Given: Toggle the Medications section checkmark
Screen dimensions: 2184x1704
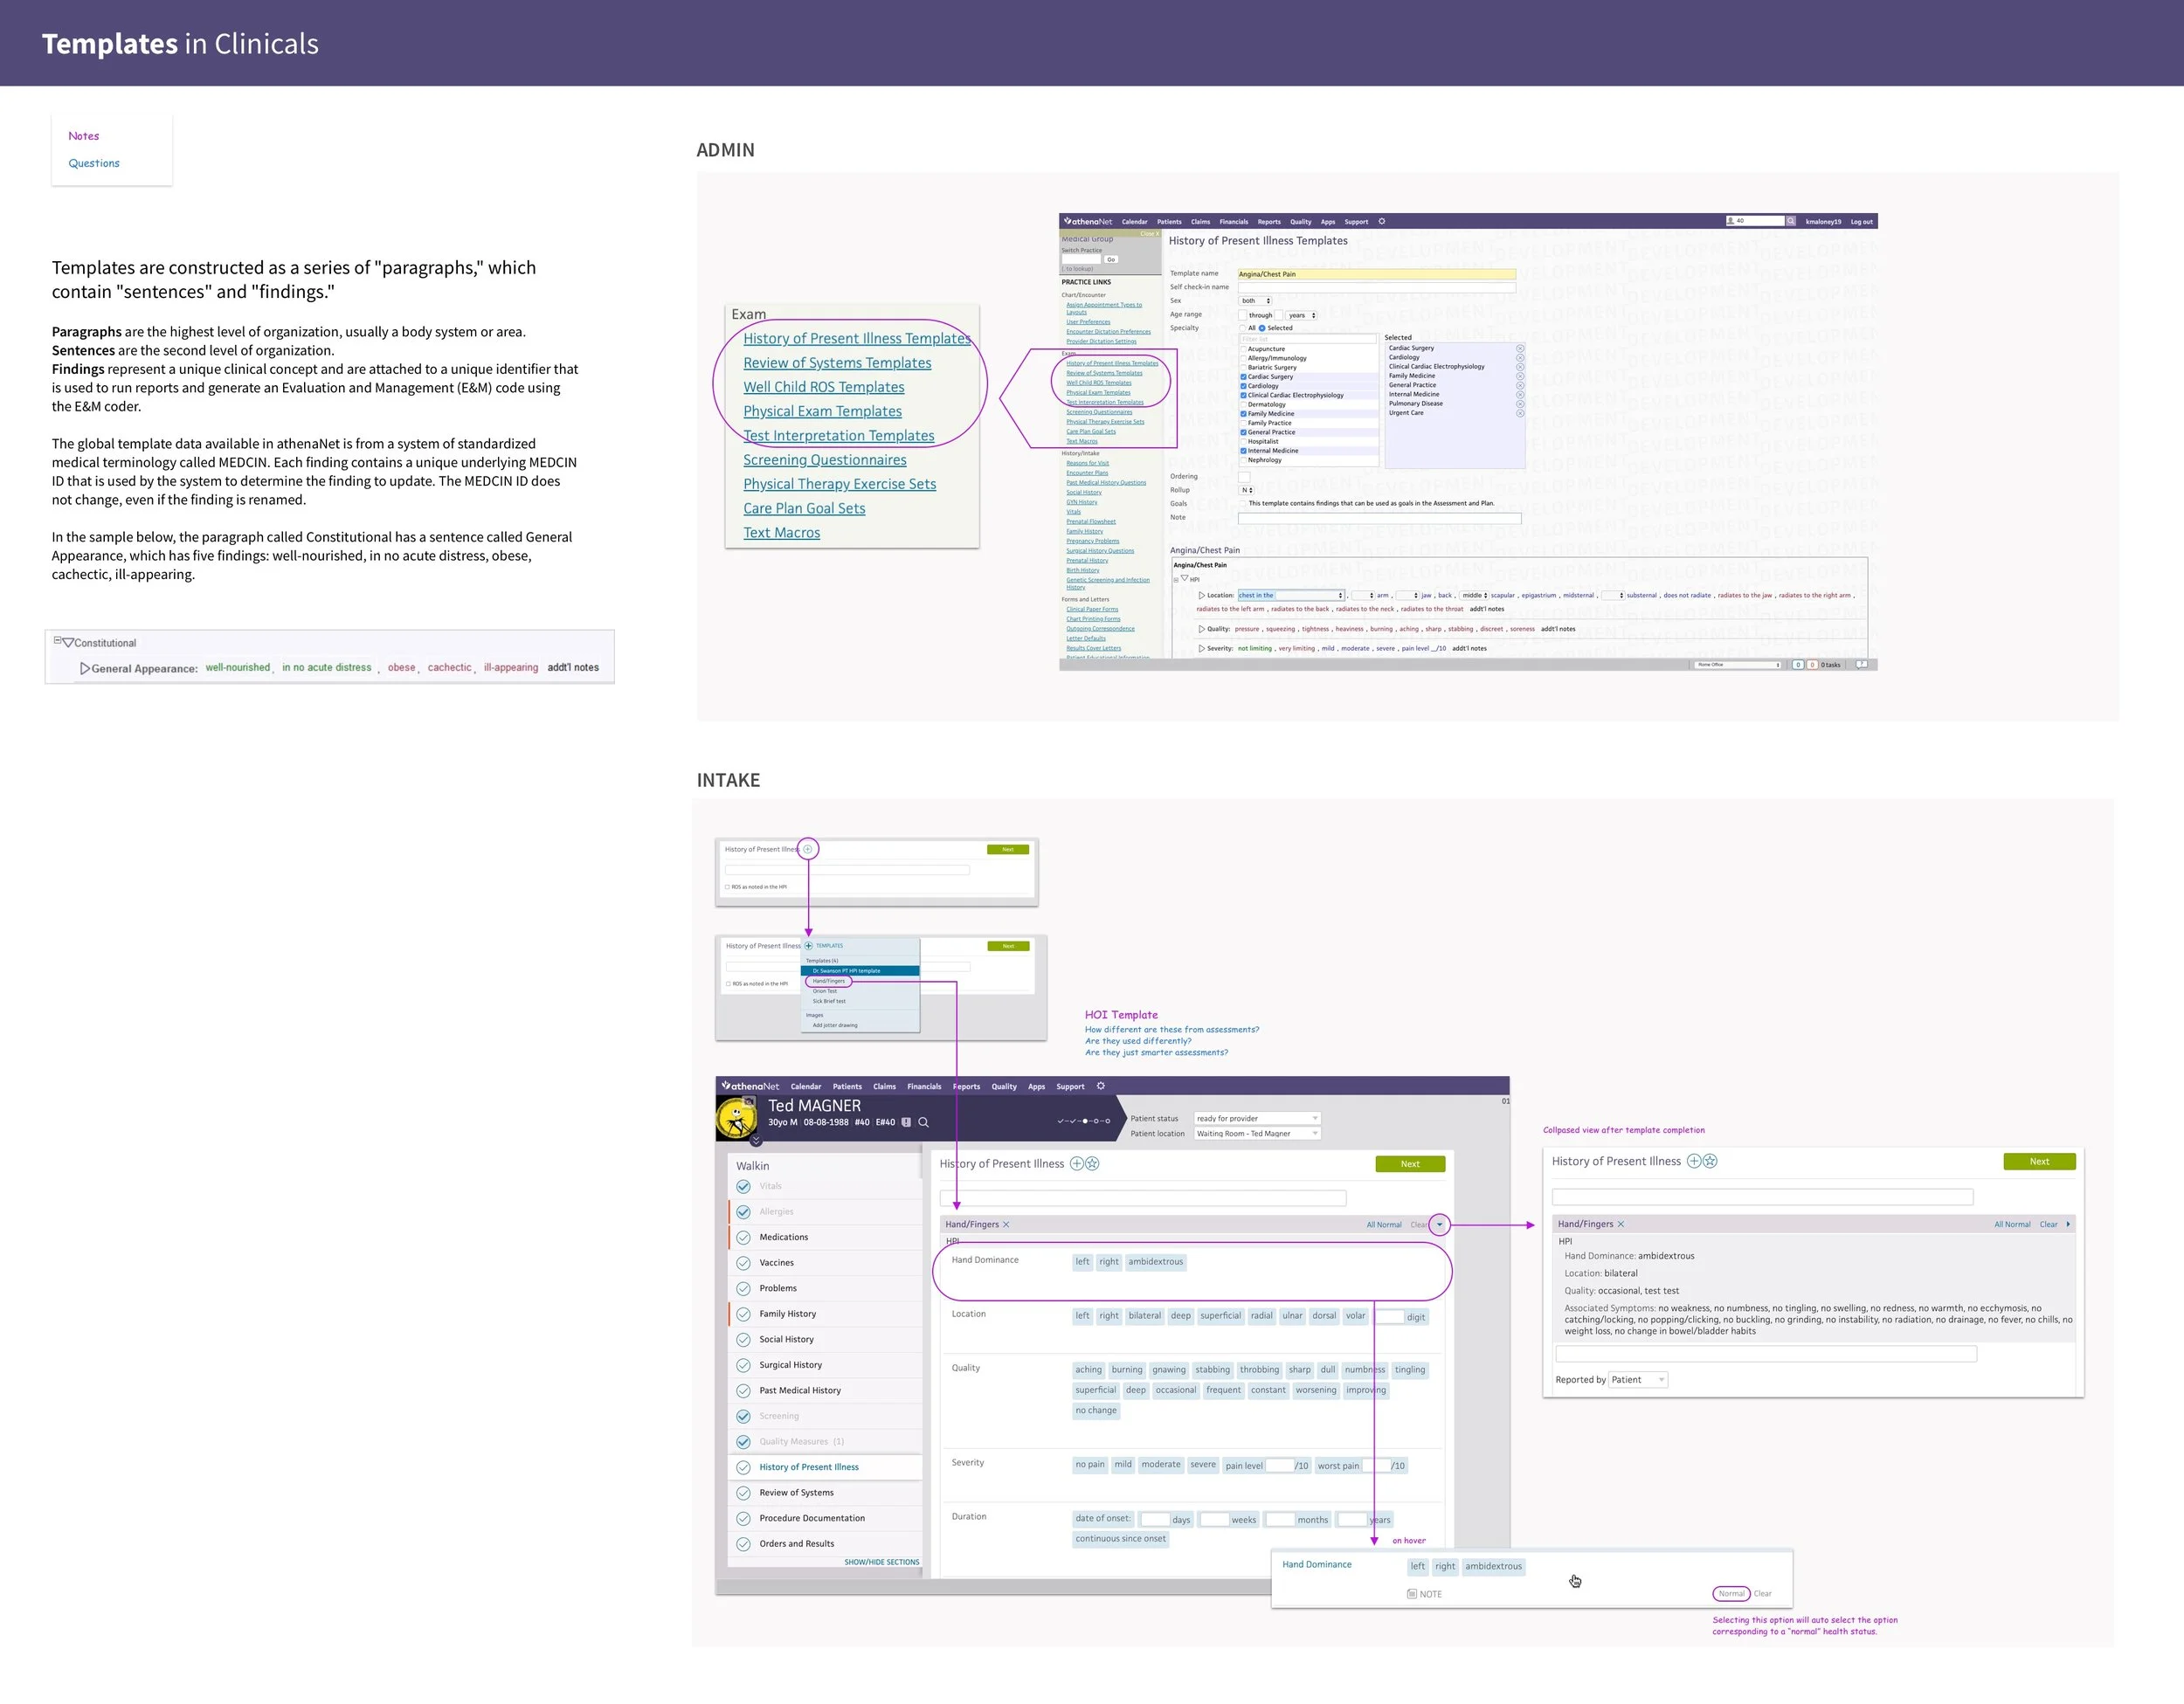Looking at the screenshot, I should point(743,1237).
